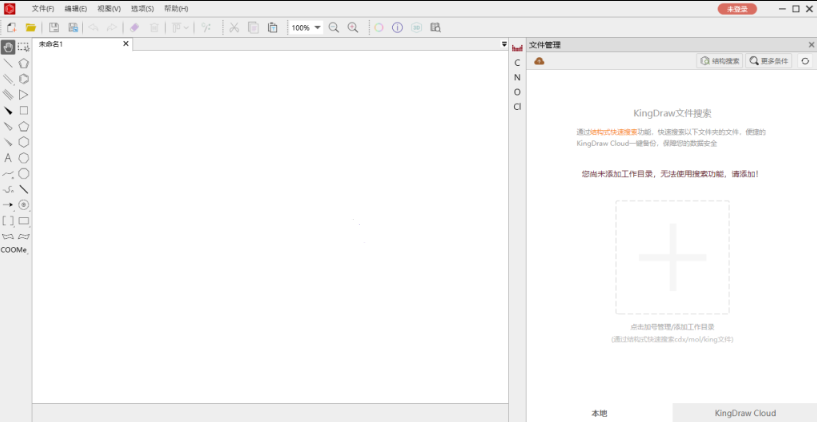Viewport: 817px width, 422px height.
Task: Click the cloud upload icon
Action: pyautogui.click(x=539, y=61)
